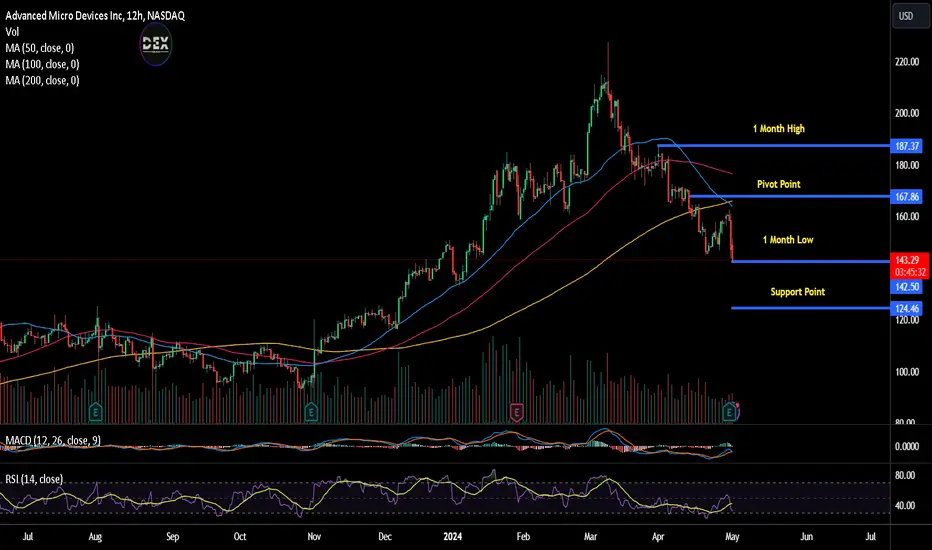This screenshot has width=932, height=550.
Task: Click the red earnings E marker near February
Action: [x=517, y=411]
